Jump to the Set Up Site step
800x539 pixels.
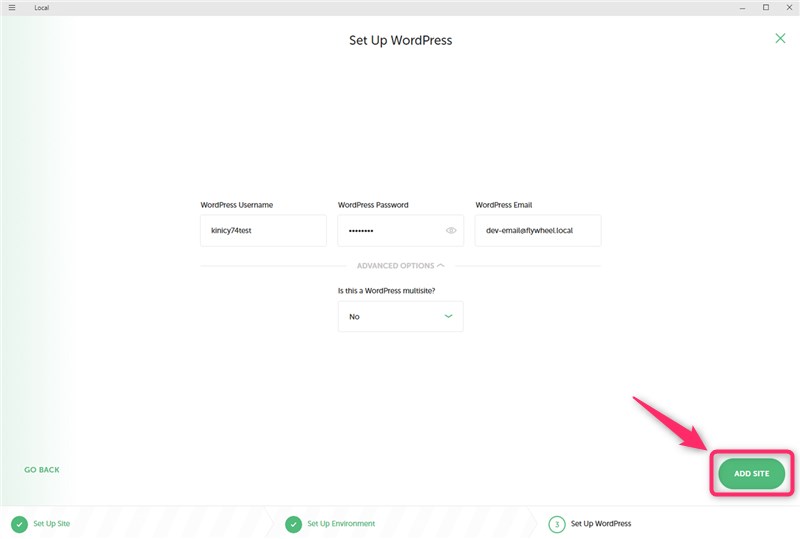click(52, 524)
